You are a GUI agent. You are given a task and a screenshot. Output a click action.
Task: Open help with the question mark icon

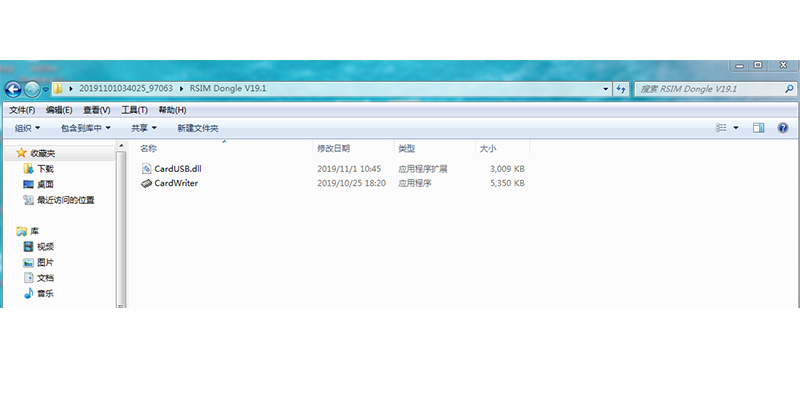click(783, 128)
